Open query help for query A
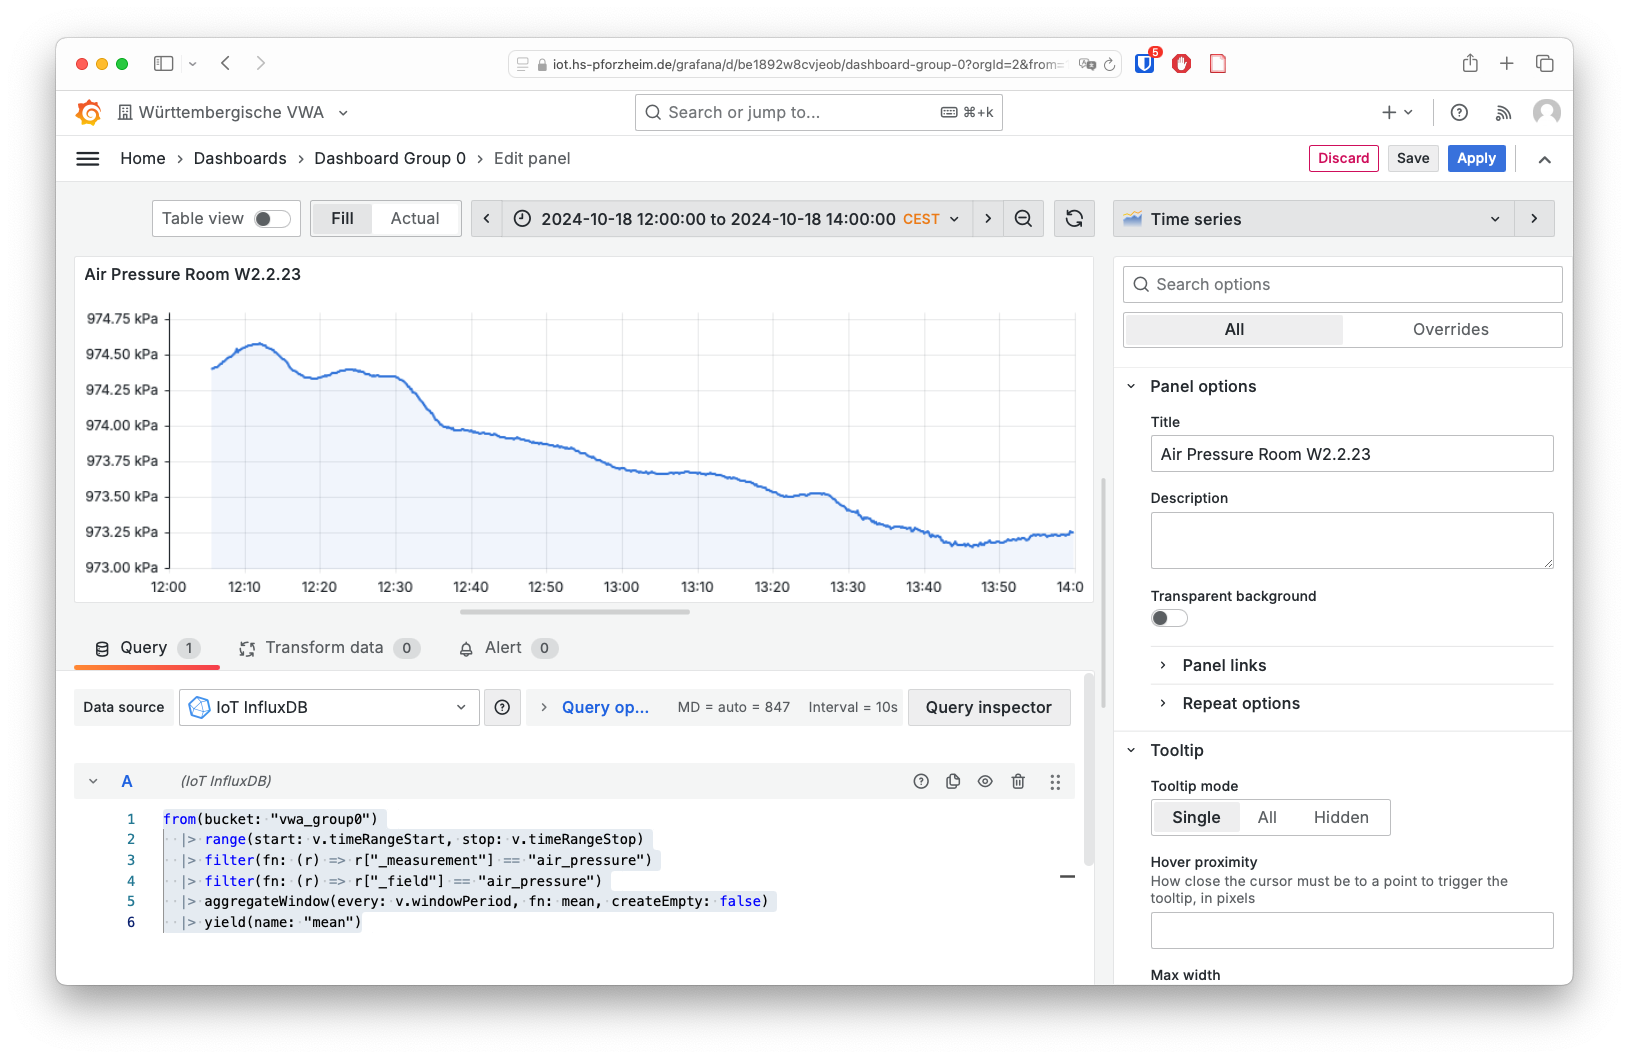 coord(921,782)
